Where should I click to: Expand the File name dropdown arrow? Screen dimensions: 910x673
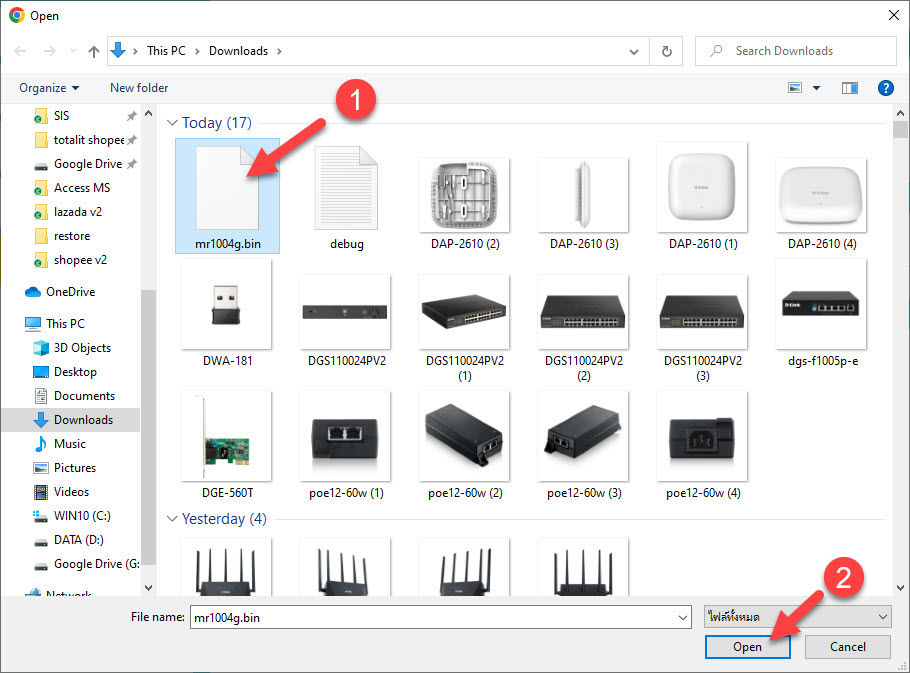[x=683, y=617]
